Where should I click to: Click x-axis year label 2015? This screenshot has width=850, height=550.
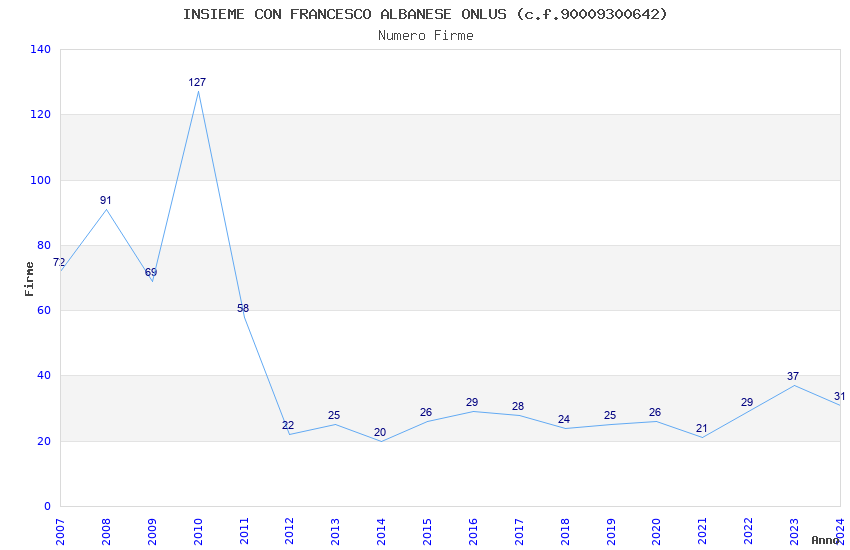point(427,532)
